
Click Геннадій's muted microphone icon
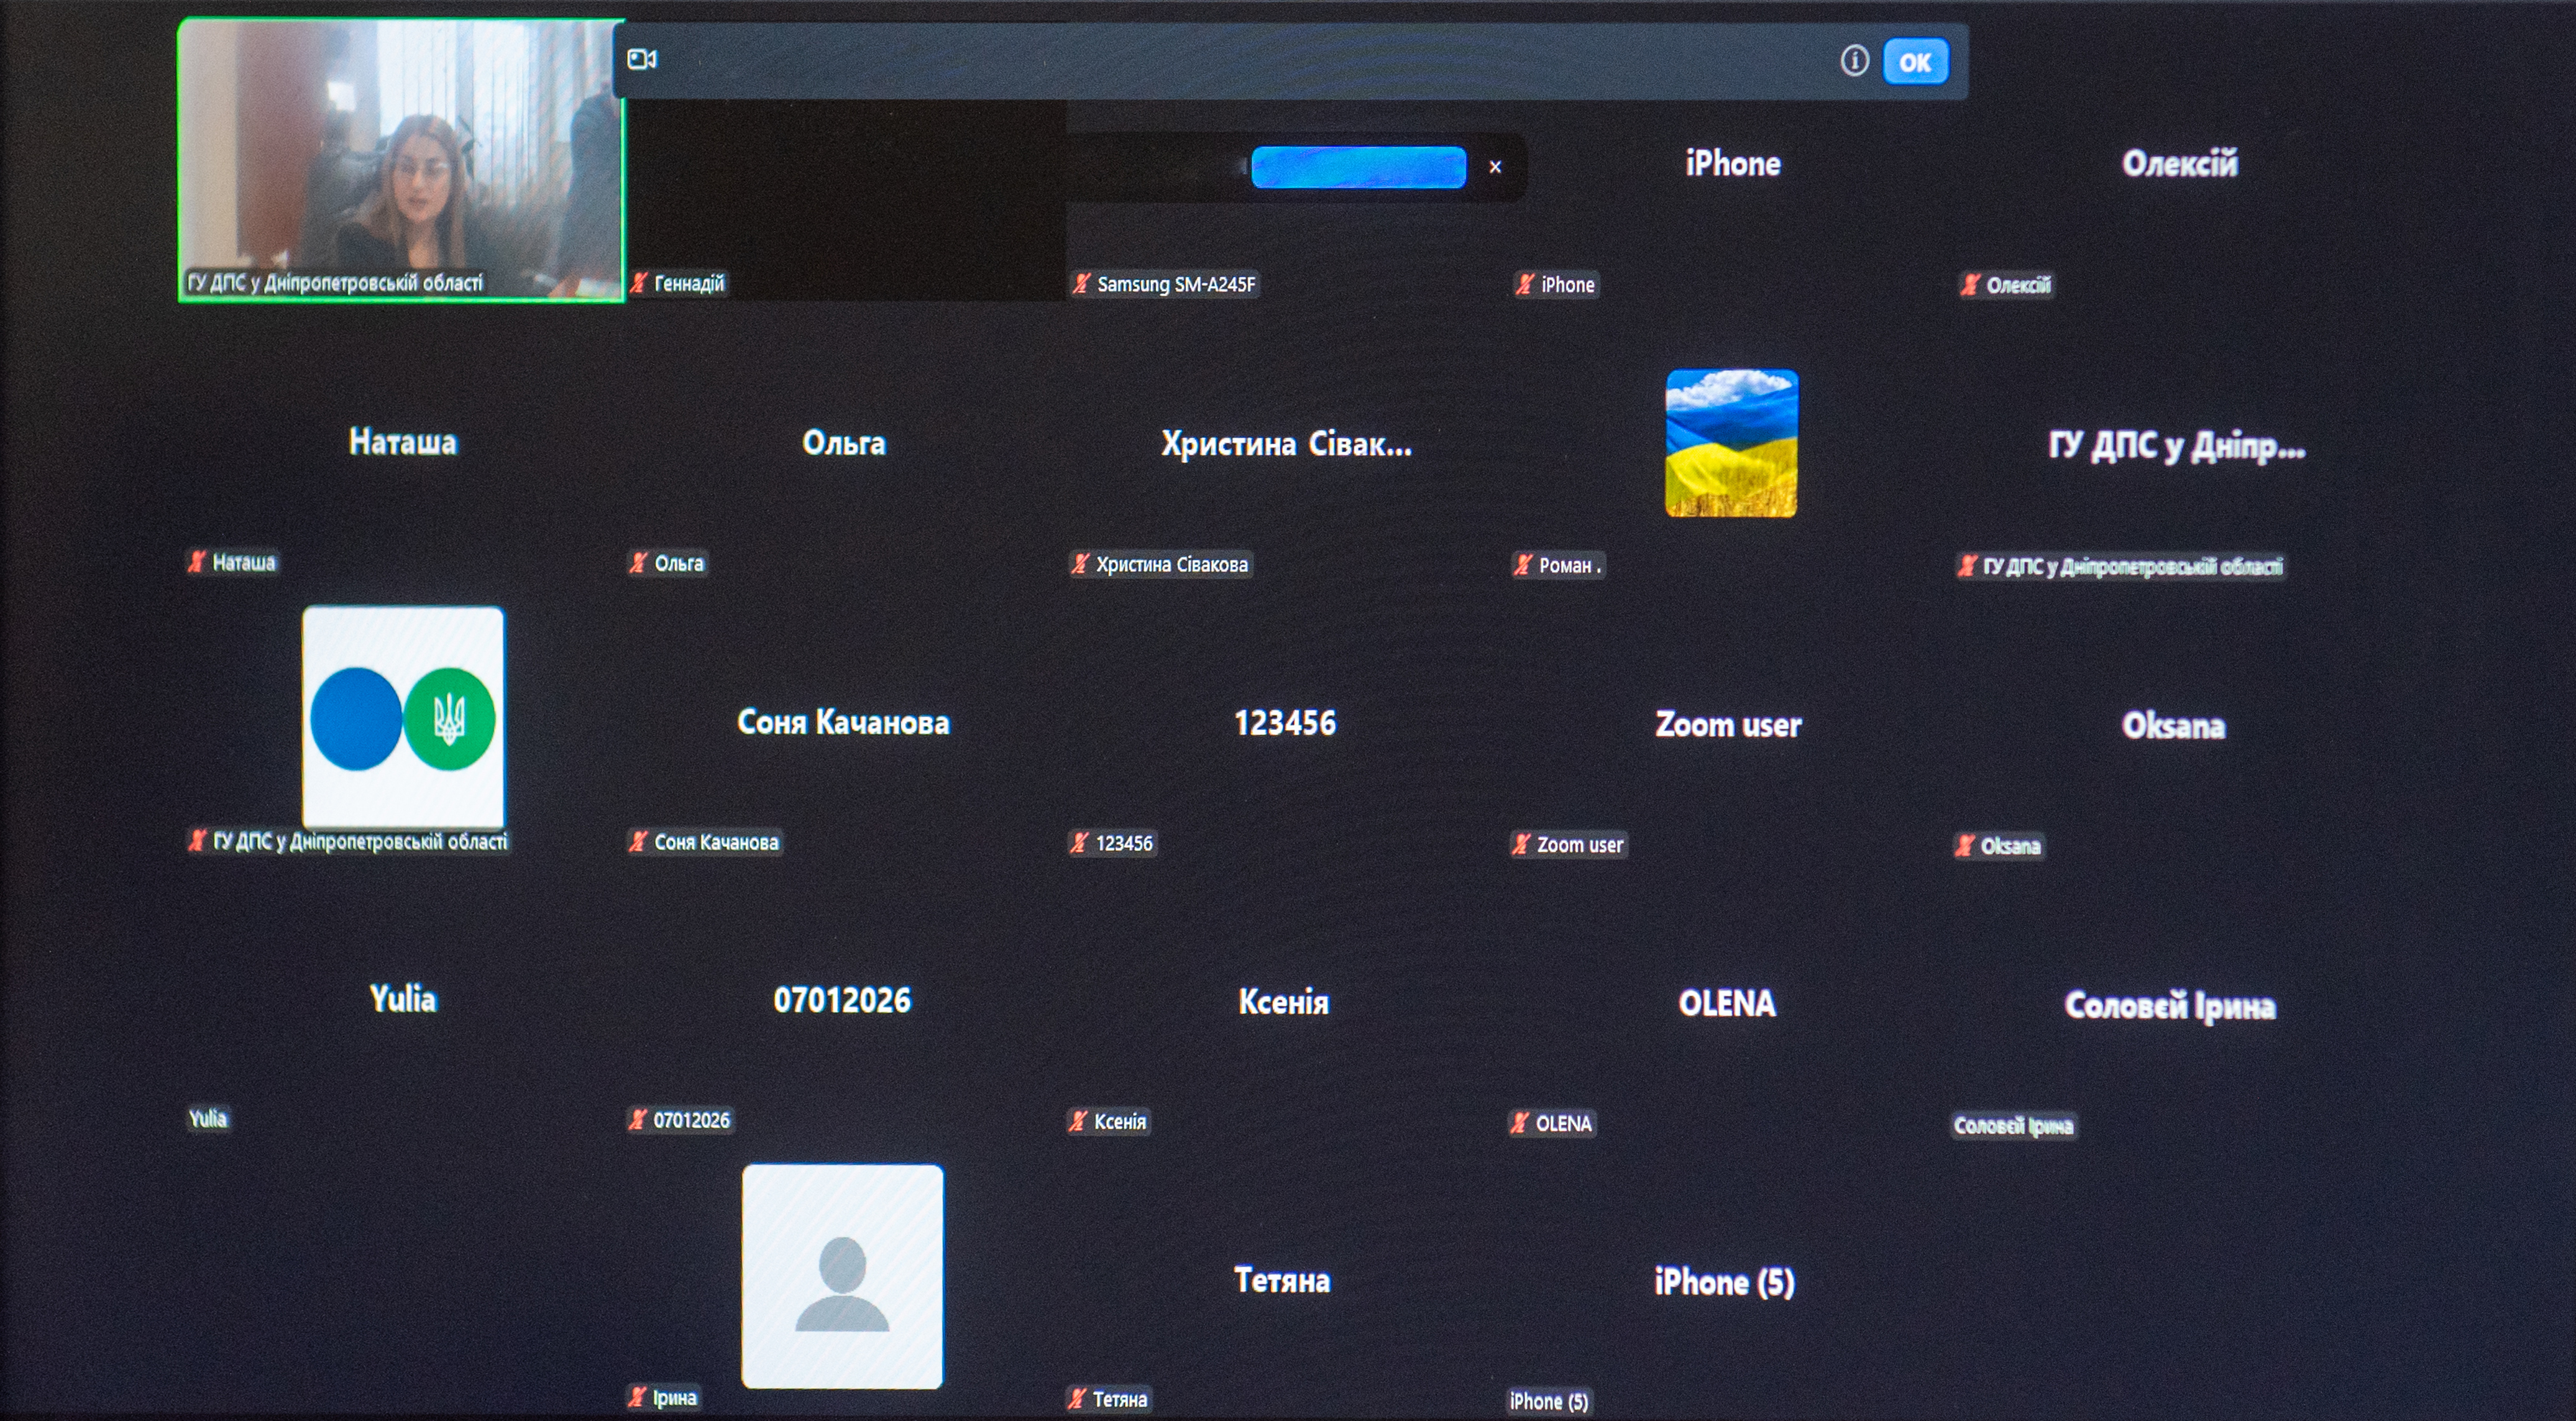pos(640,284)
